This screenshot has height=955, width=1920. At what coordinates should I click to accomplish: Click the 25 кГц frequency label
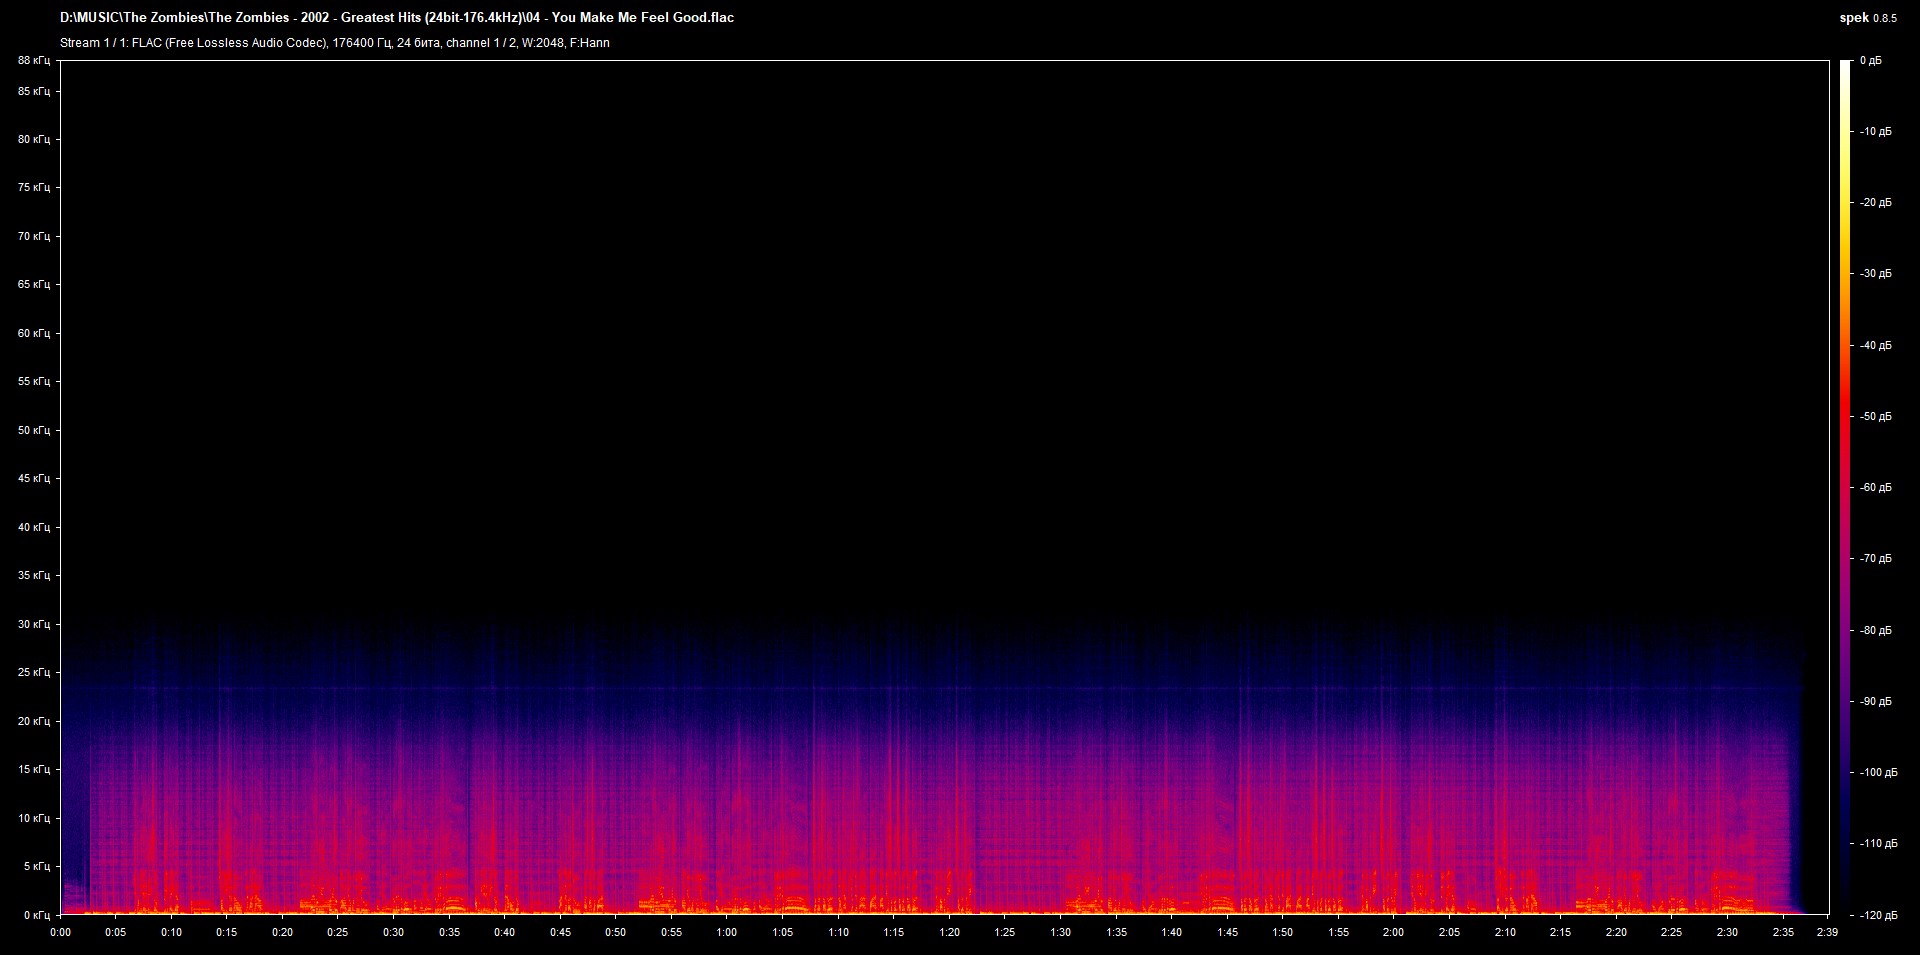click(x=34, y=672)
